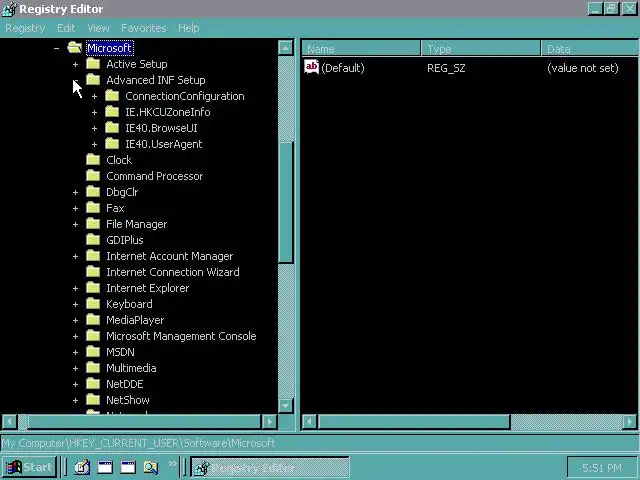Open the Registry menu

pos(25,28)
